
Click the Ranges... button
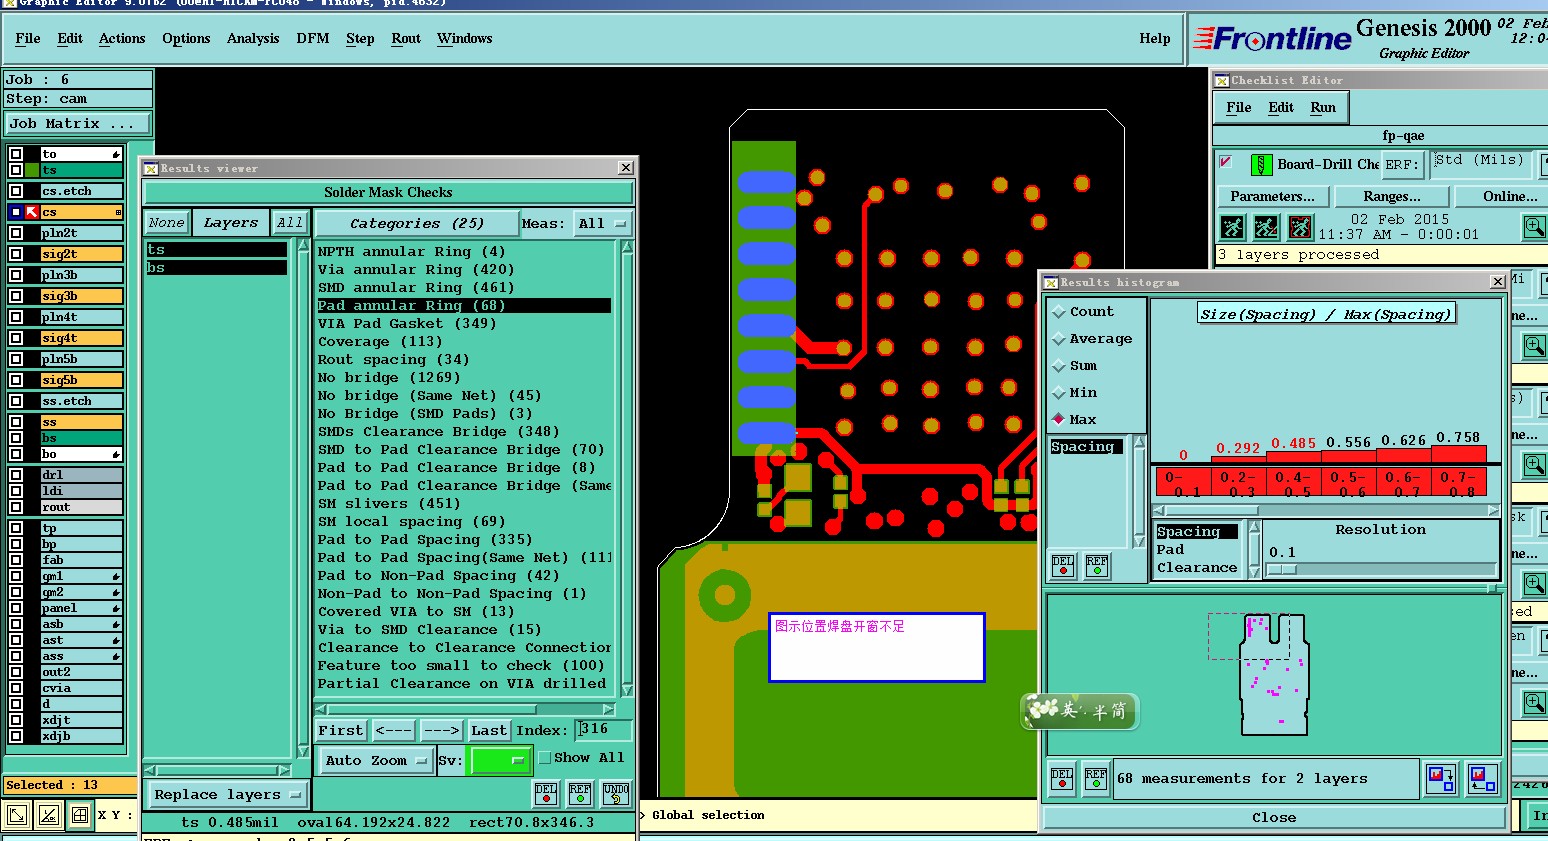(1392, 196)
